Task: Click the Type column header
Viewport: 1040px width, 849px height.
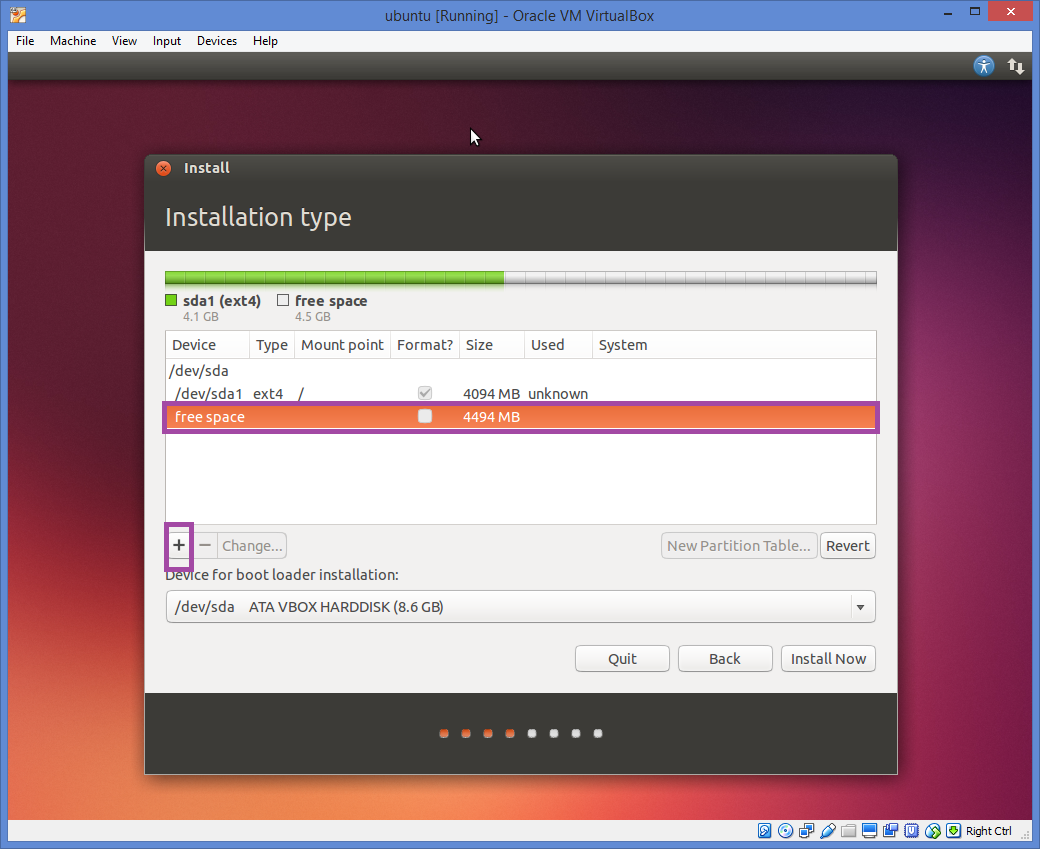Action: coord(272,345)
